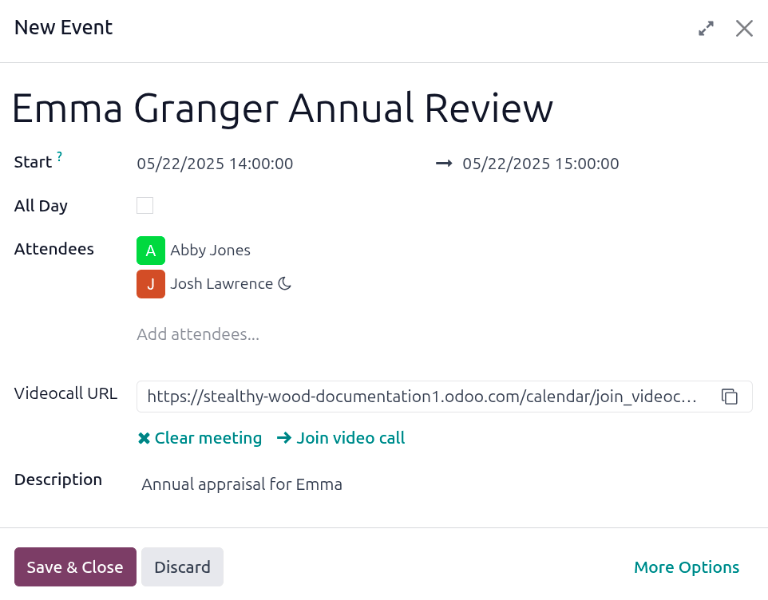Open the end date picker 05/22/2025 15:00:00
Viewport: 768px width, 600px height.
click(540, 163)
